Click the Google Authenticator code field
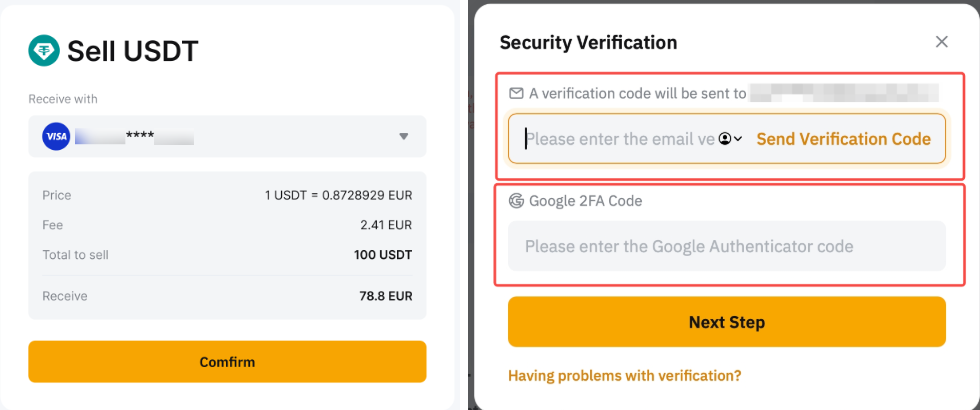980x410 pixels. [x=726, y=246]
